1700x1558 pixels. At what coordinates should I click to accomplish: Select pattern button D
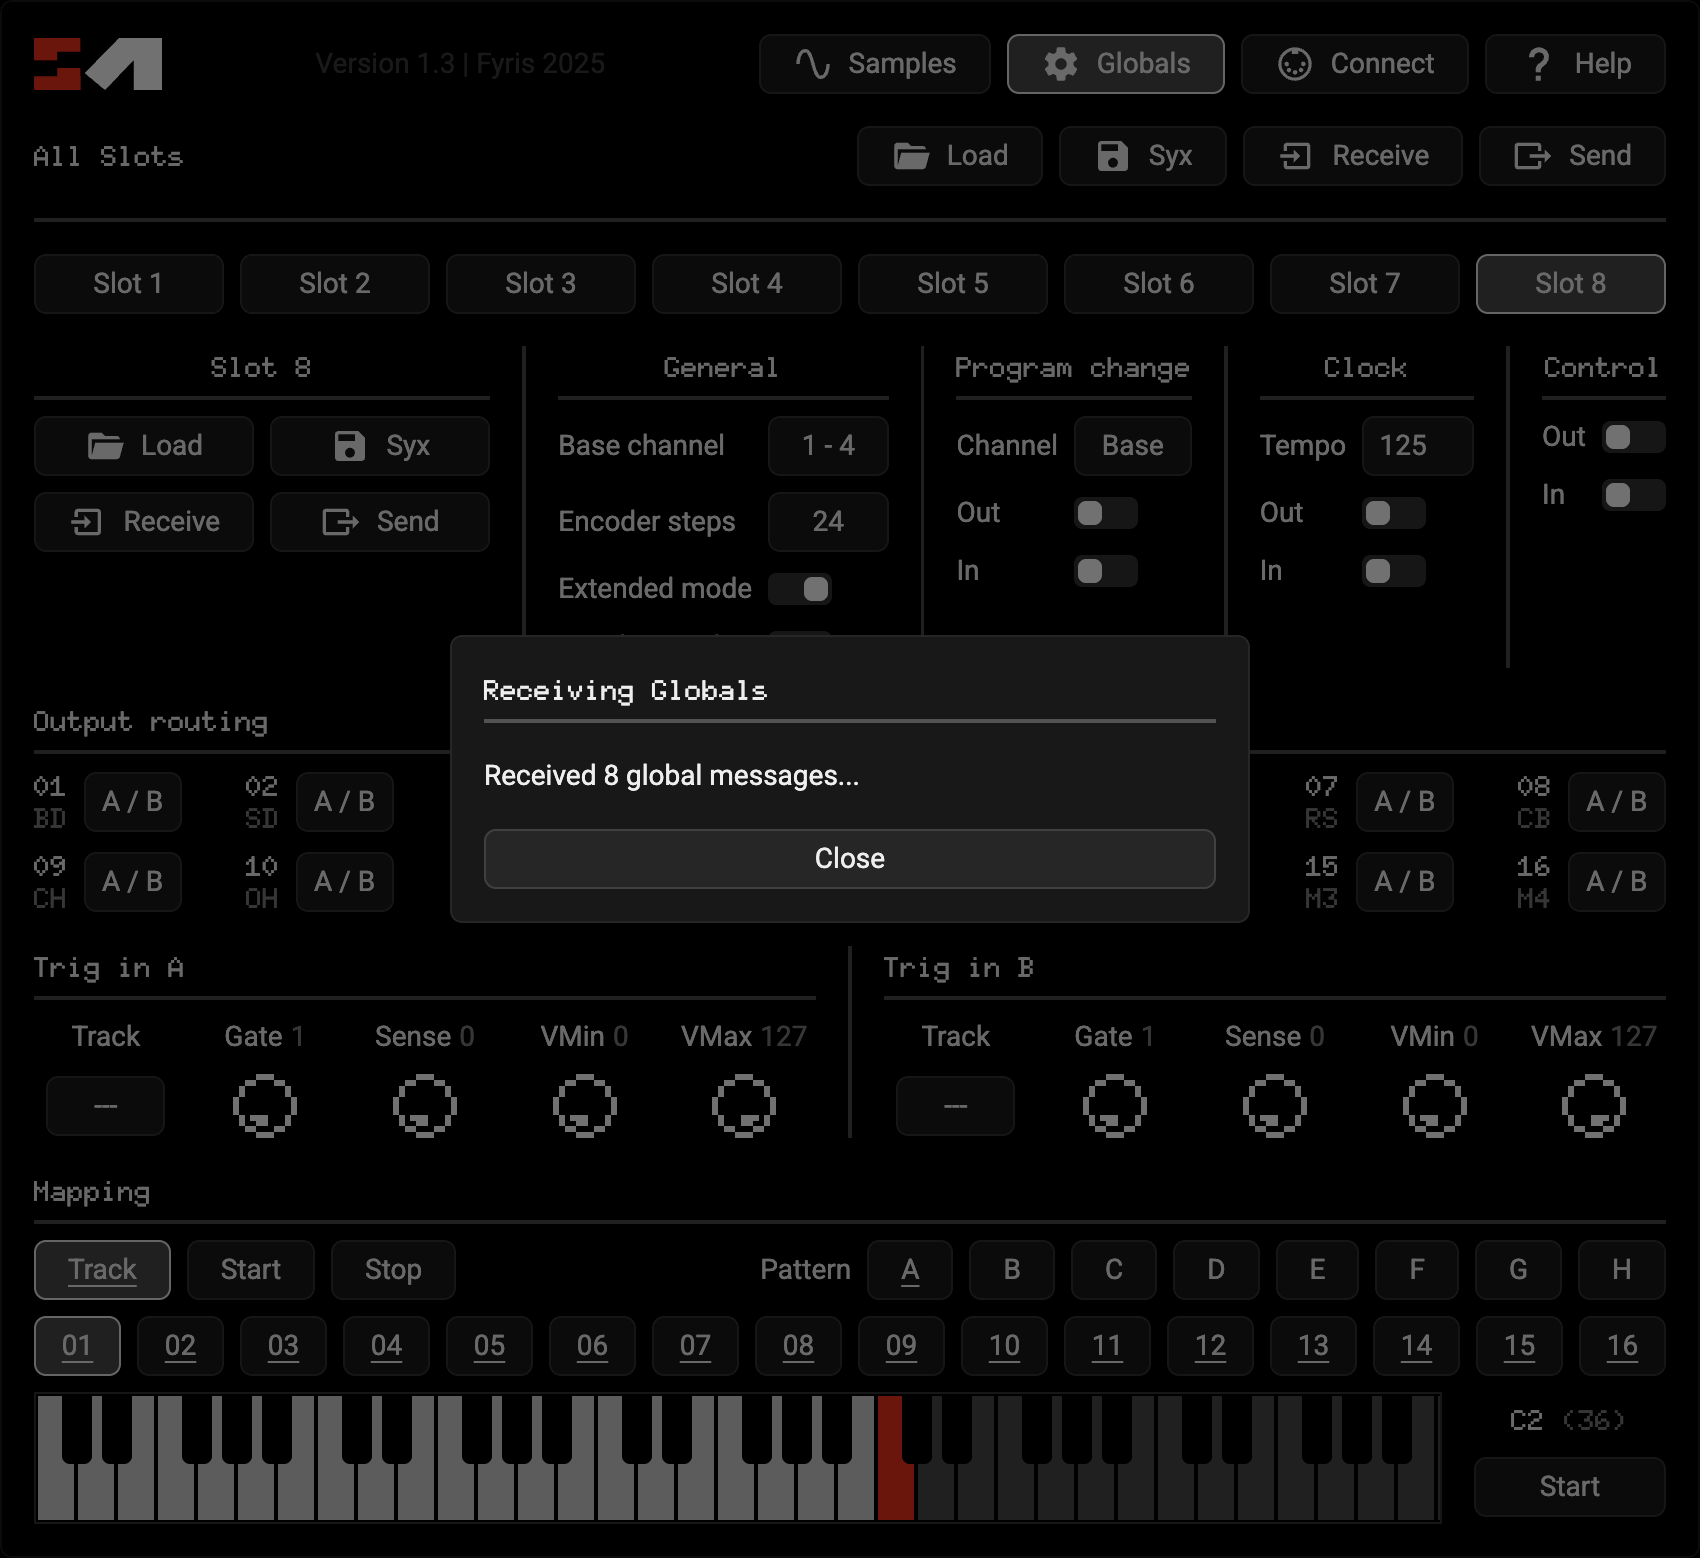pyautogui.click(x=1215, y=1270)
